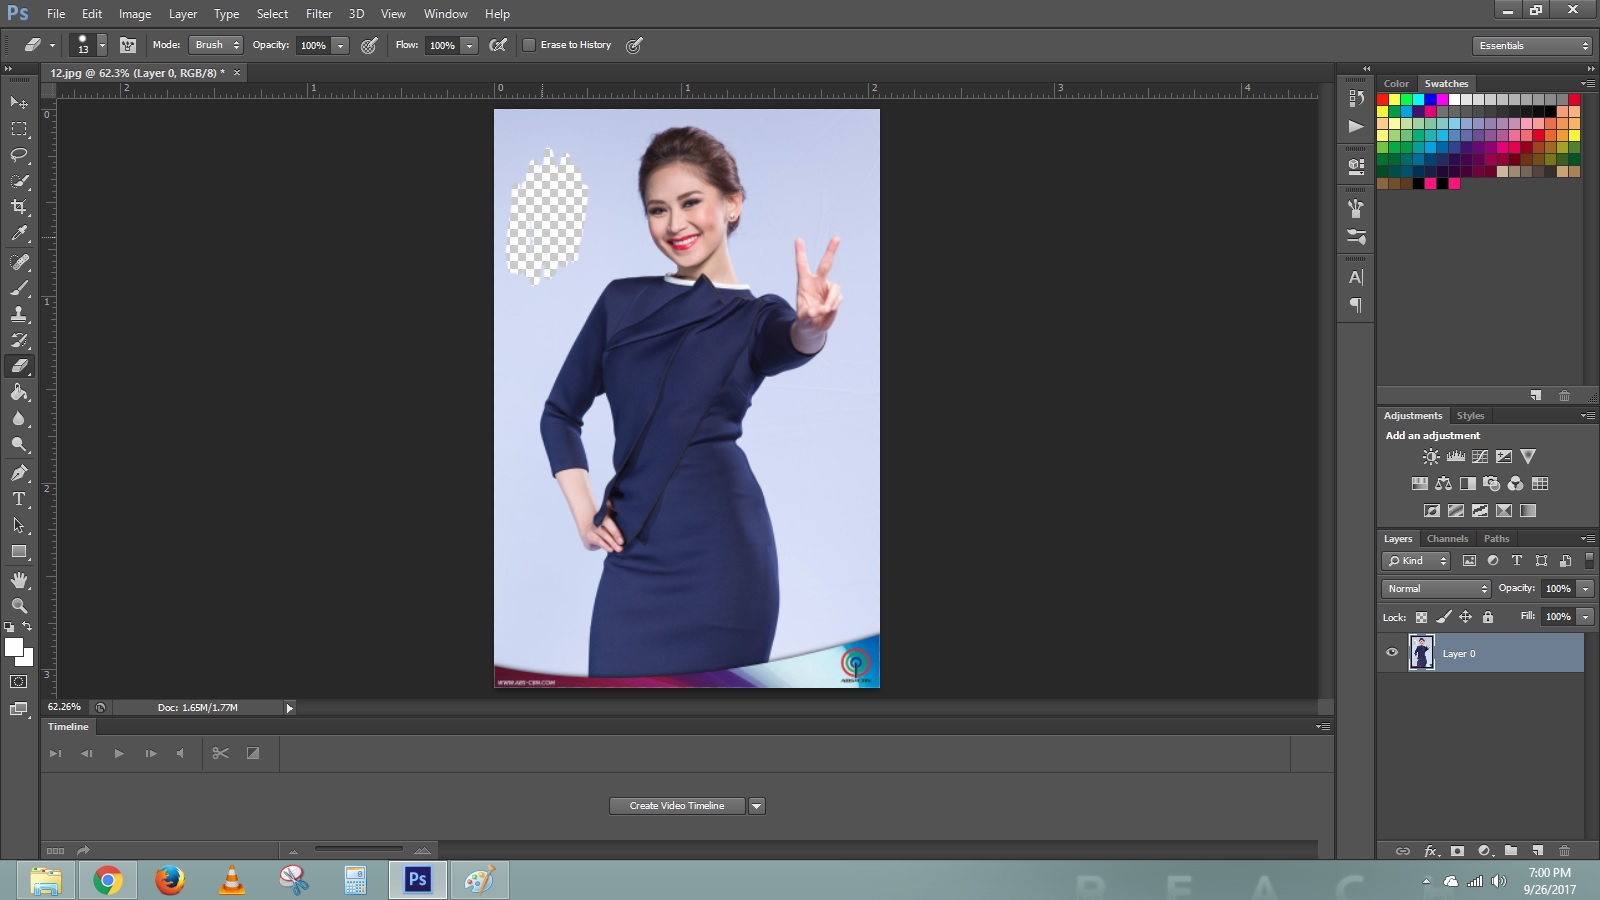Select the Clone Stamp tool

coord(19,314)
